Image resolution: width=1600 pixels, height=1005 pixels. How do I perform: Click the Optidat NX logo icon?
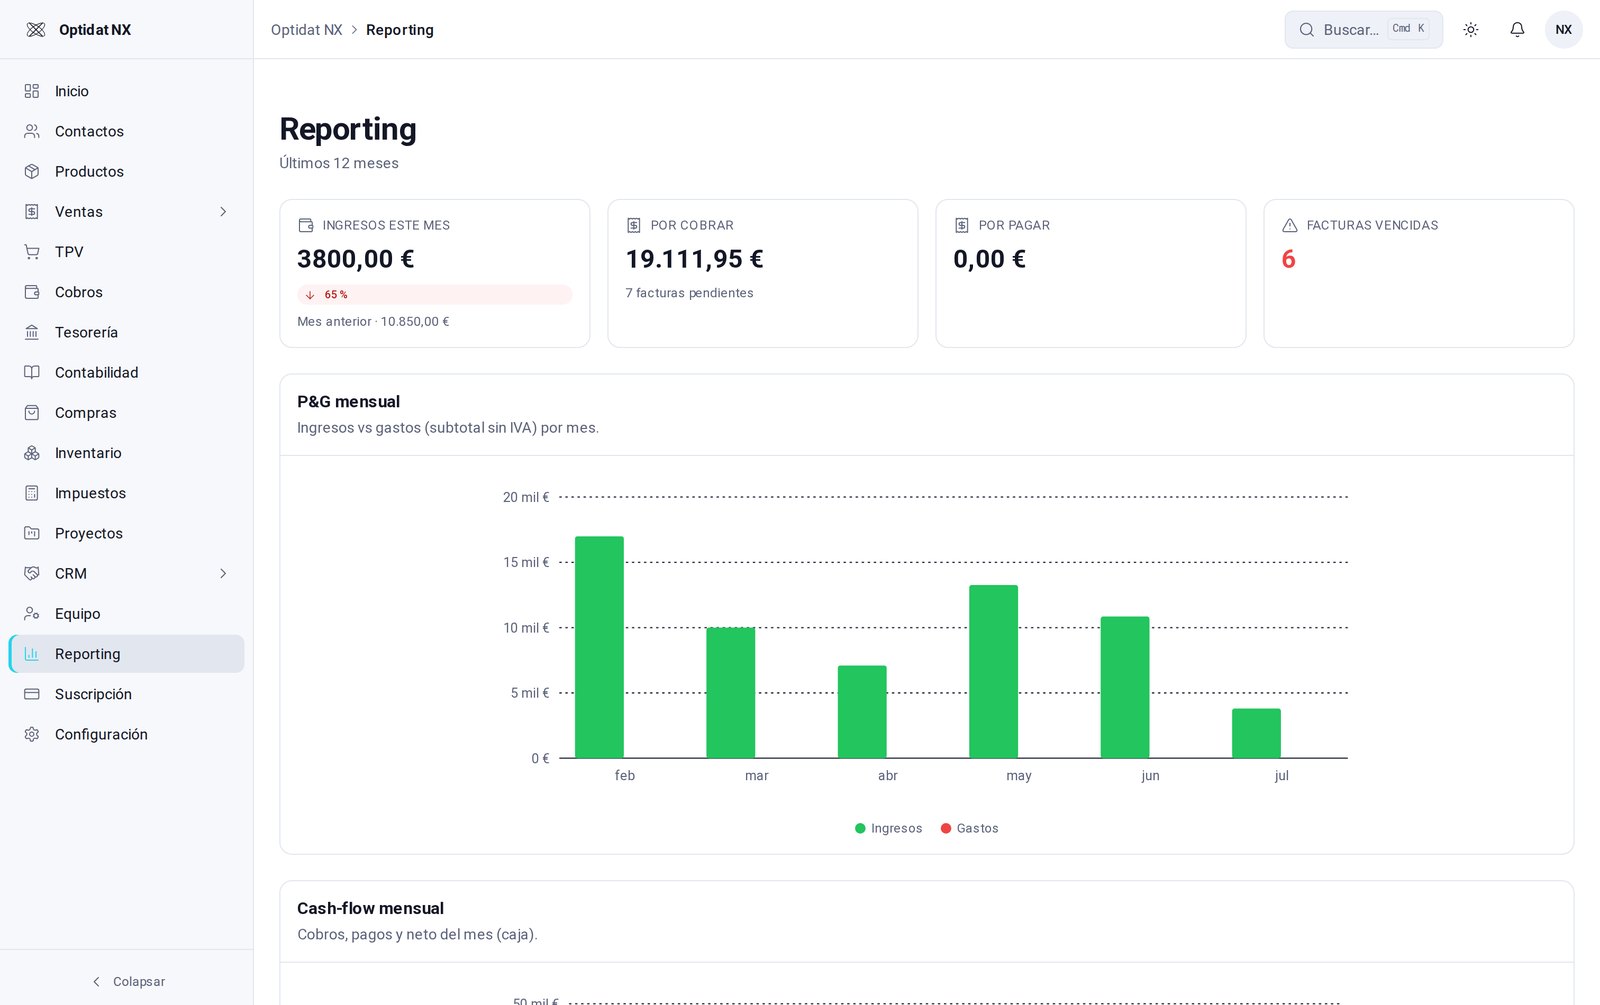(36, 30)
